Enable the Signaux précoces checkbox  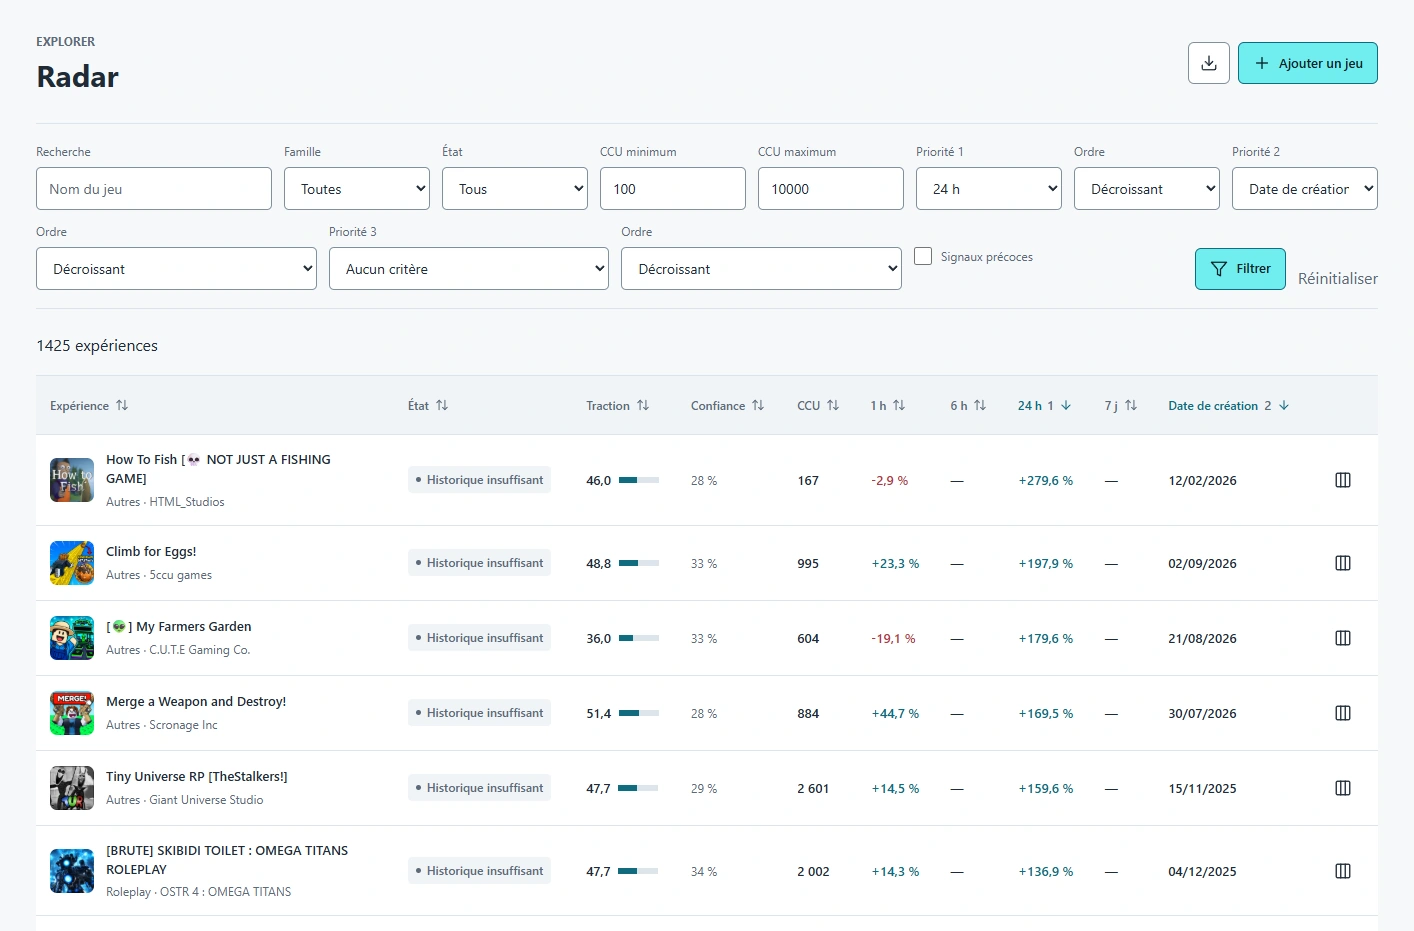(923, 256)
